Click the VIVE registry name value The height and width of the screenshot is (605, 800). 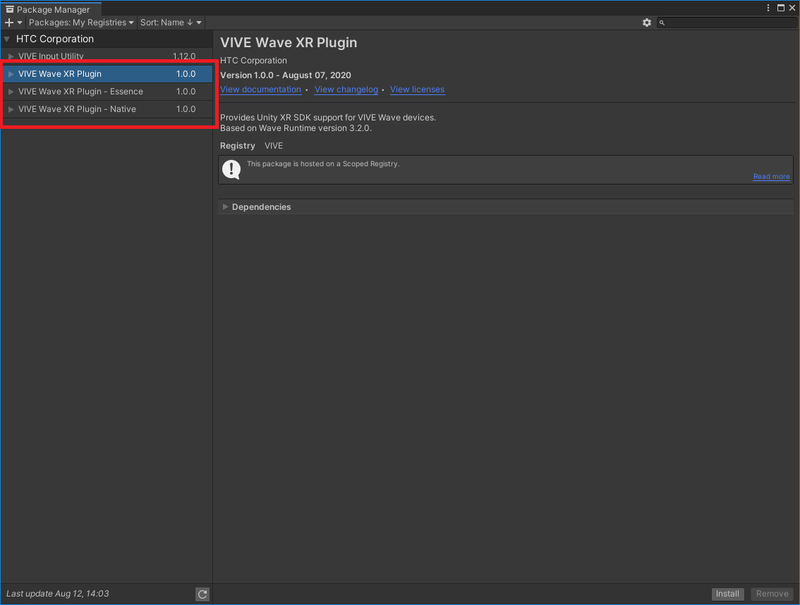click(x=273, y=146)
